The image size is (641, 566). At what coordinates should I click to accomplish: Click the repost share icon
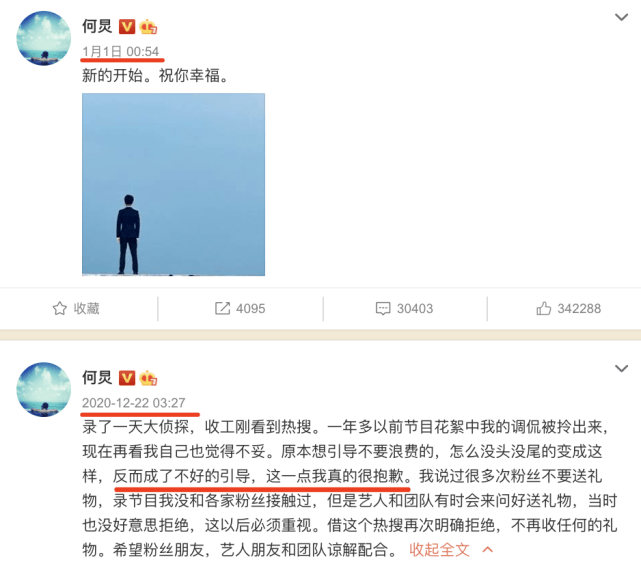[x=222, y=308]
